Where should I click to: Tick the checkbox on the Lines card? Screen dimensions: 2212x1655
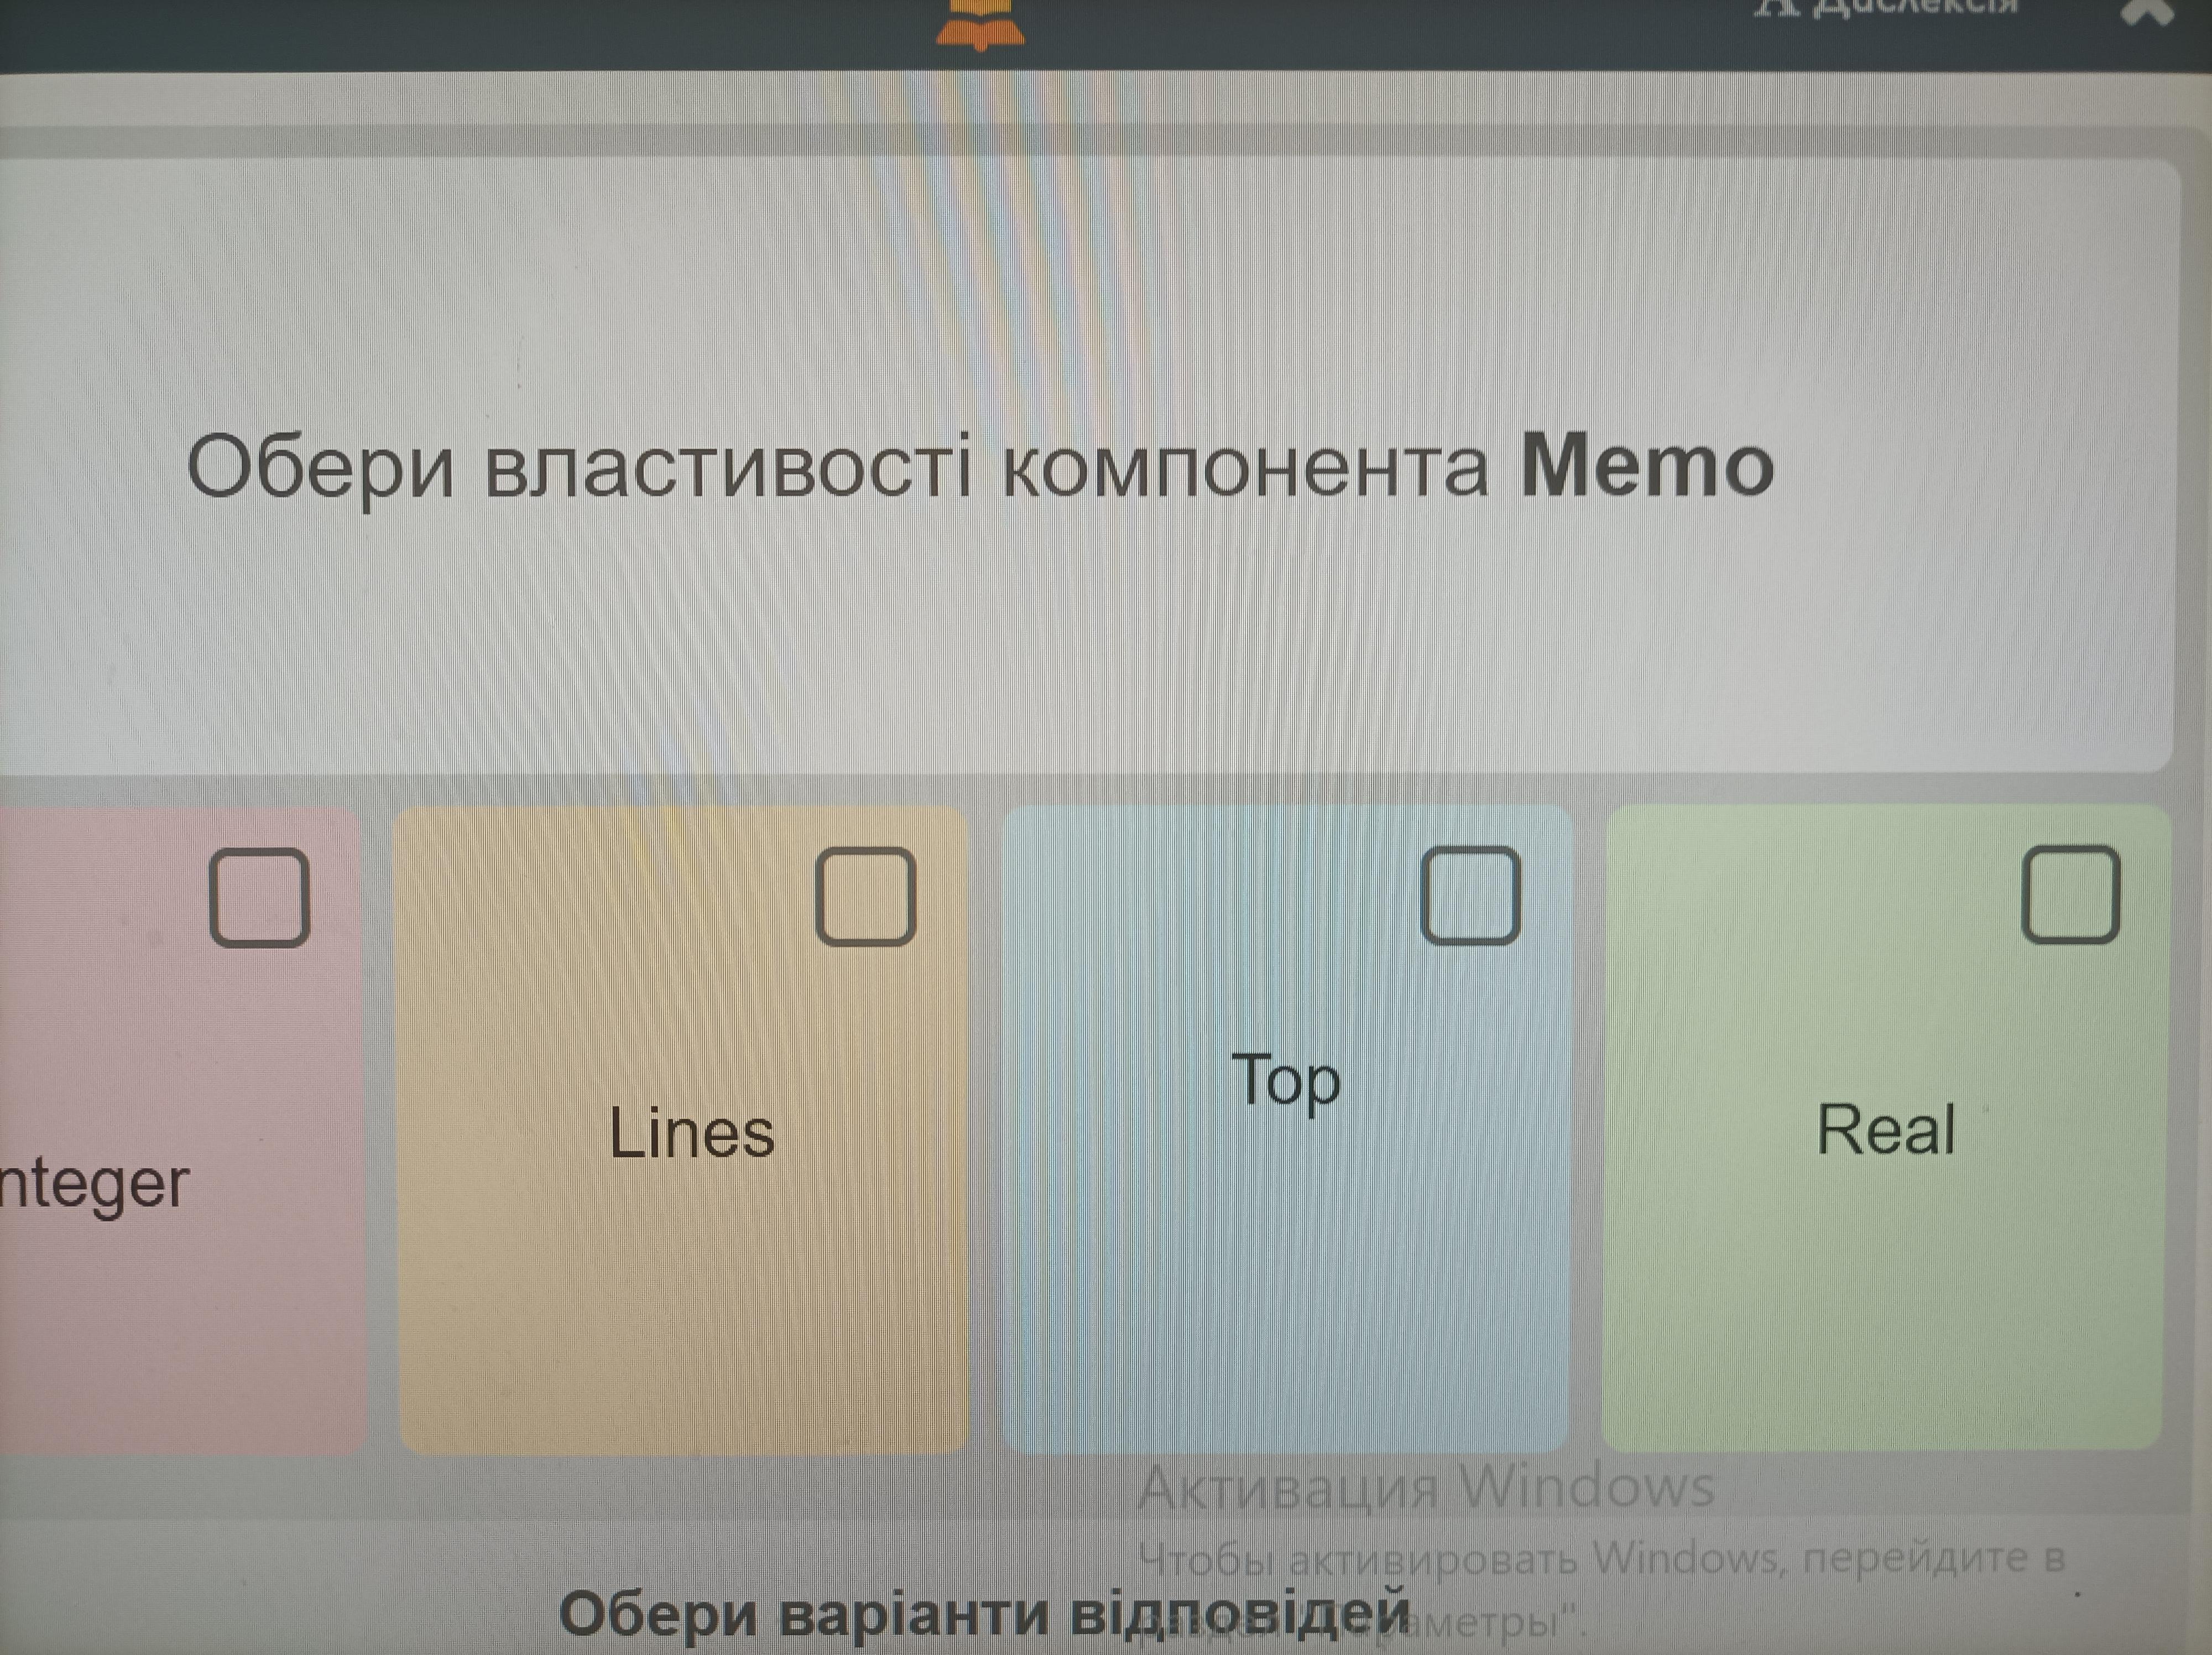[865, 897]
